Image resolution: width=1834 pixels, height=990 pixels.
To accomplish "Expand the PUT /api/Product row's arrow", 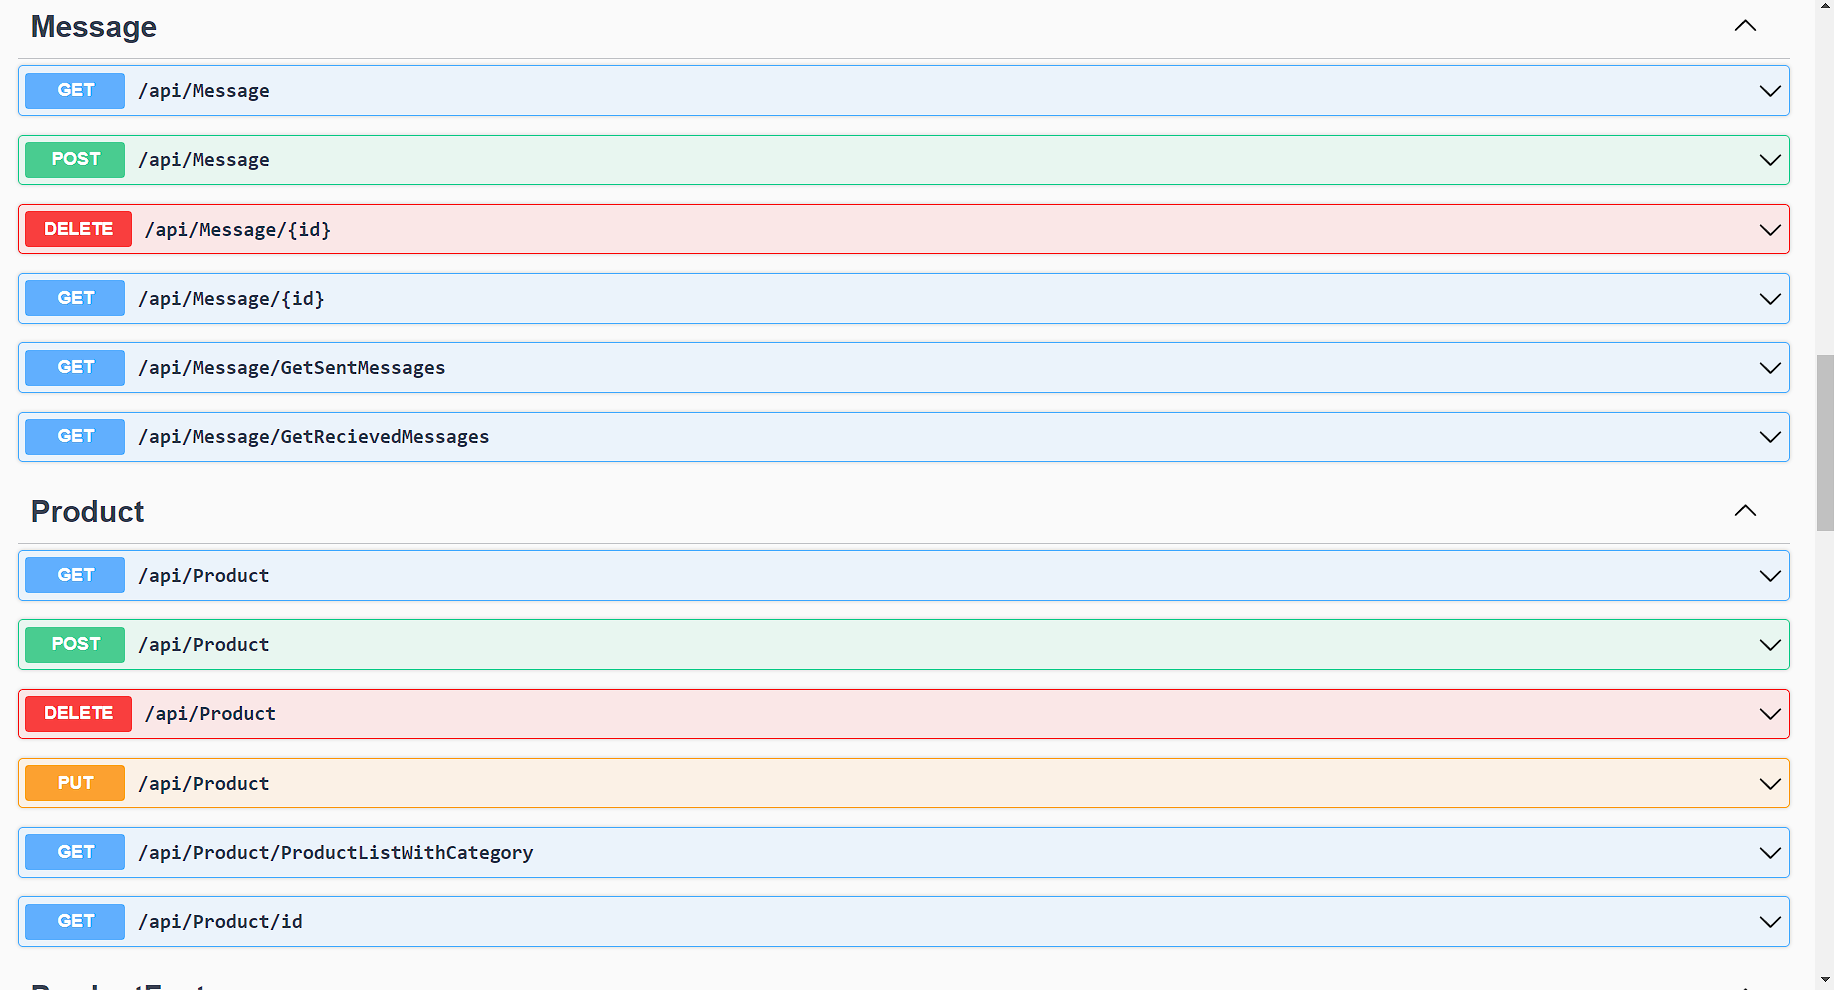I will (1769, 784).
